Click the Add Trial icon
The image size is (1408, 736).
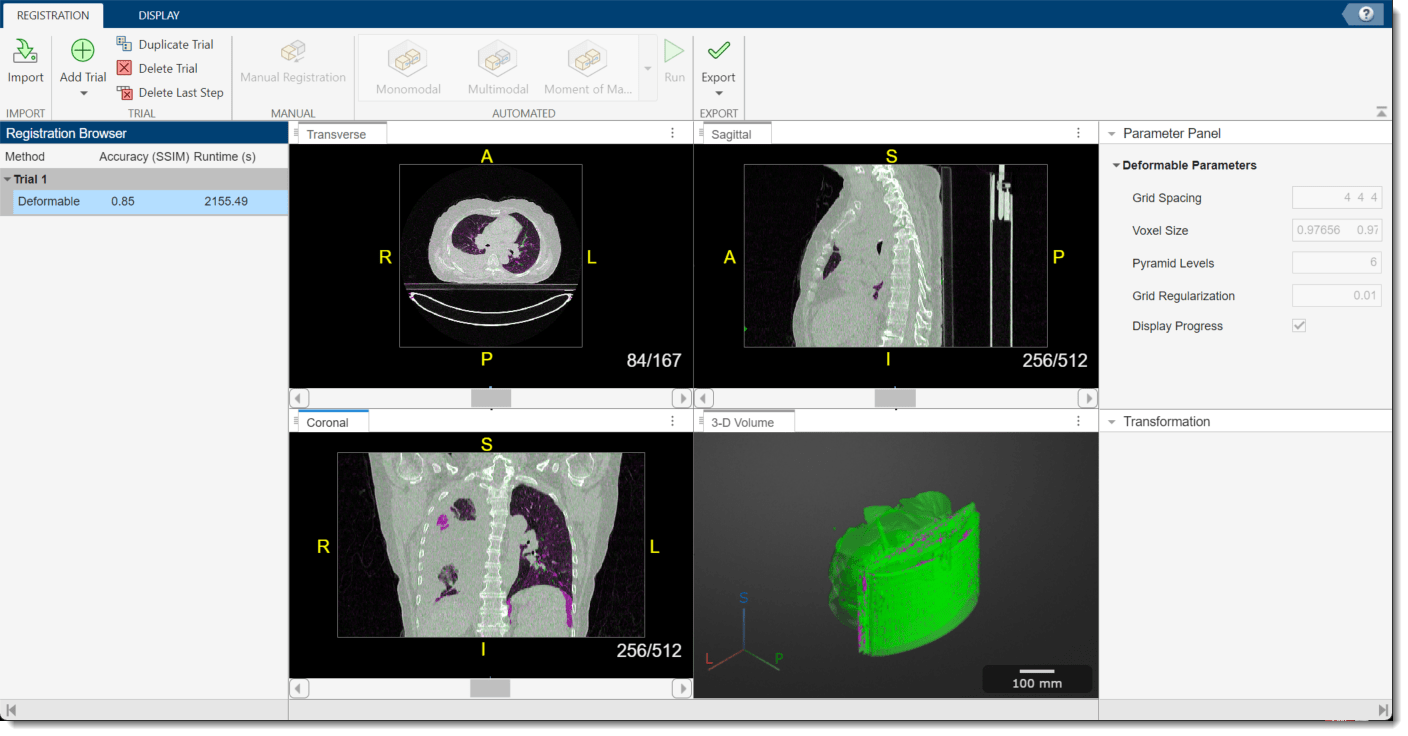point(81,50)
